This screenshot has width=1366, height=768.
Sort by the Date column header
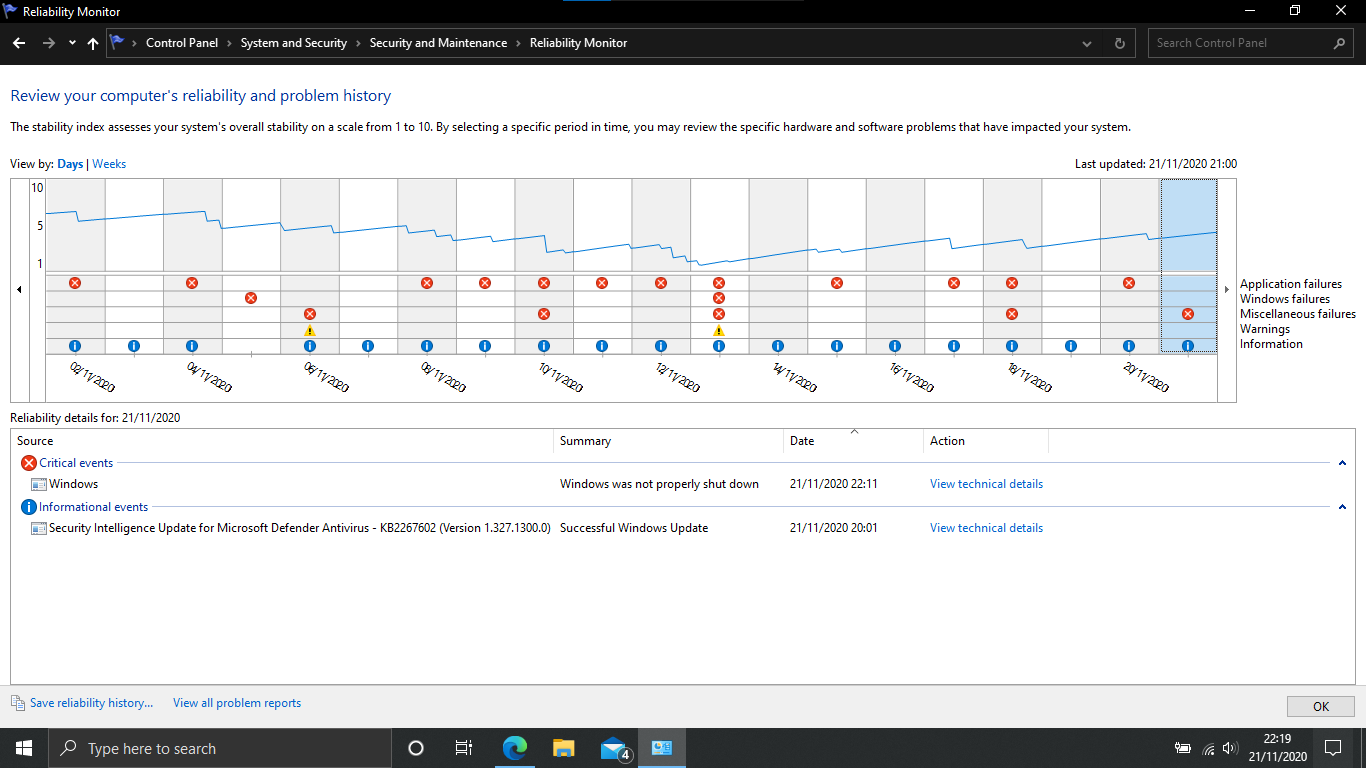[853, 441]
